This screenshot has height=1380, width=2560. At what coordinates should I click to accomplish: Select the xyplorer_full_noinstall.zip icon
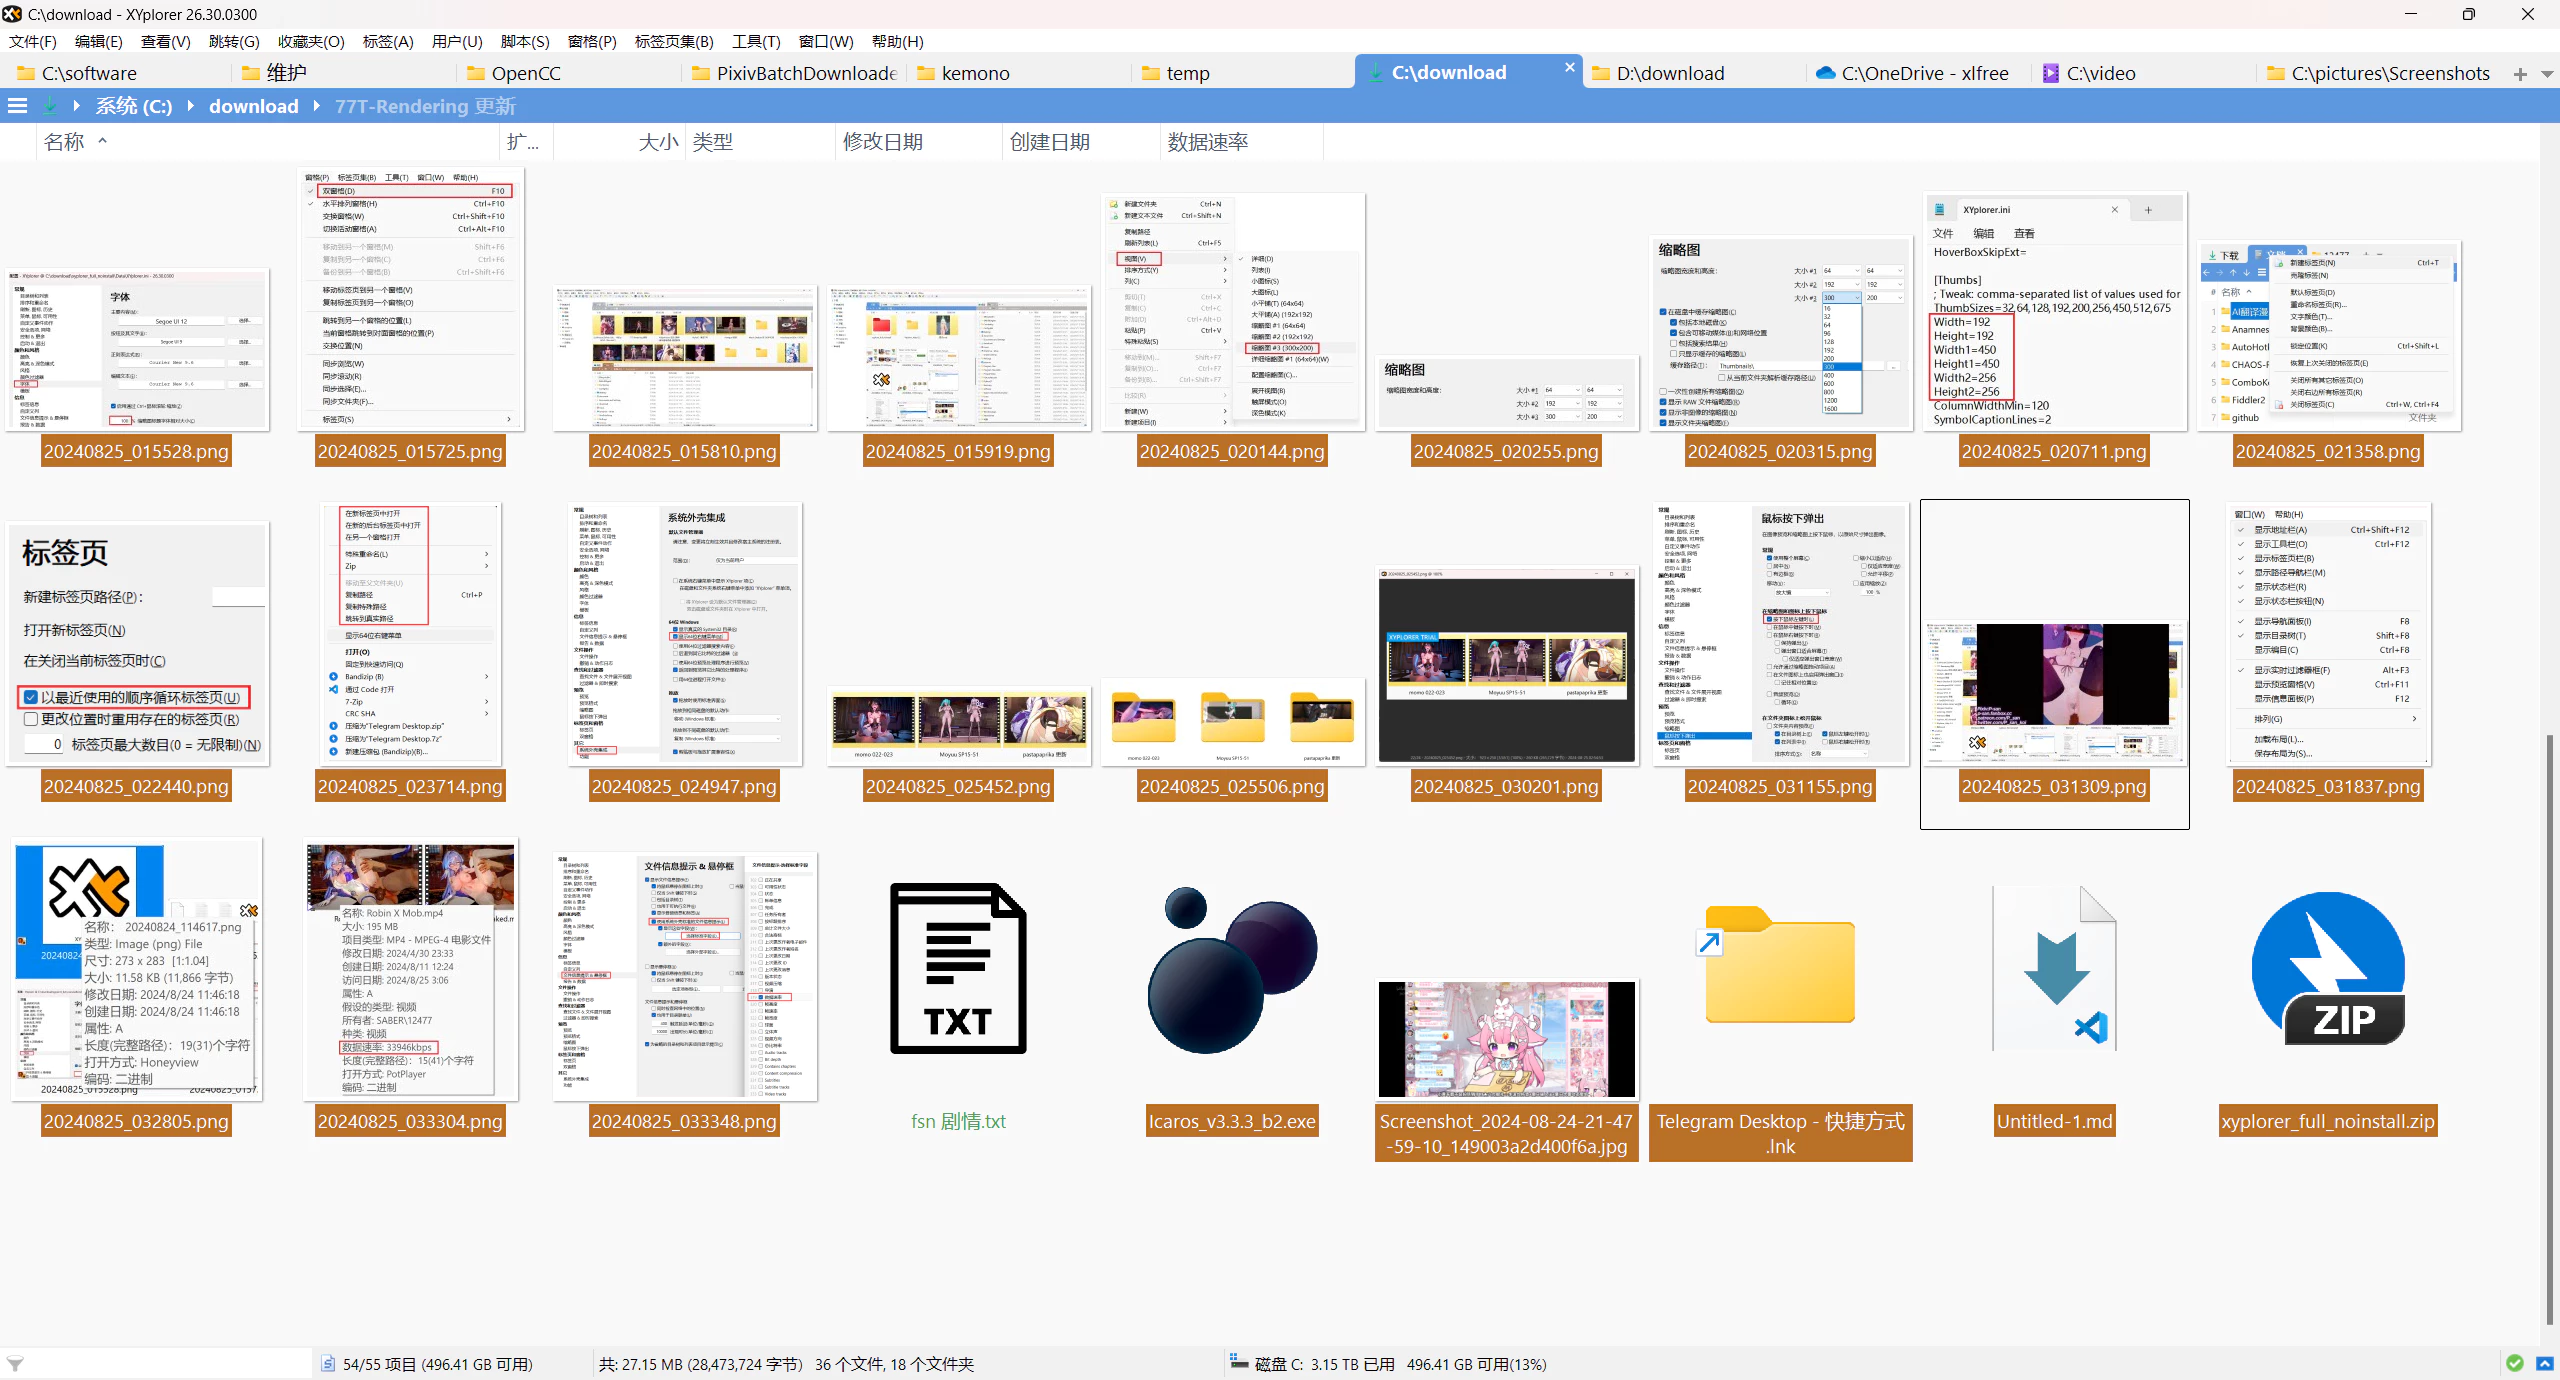pyautogui.click(x=2329, y=968)
